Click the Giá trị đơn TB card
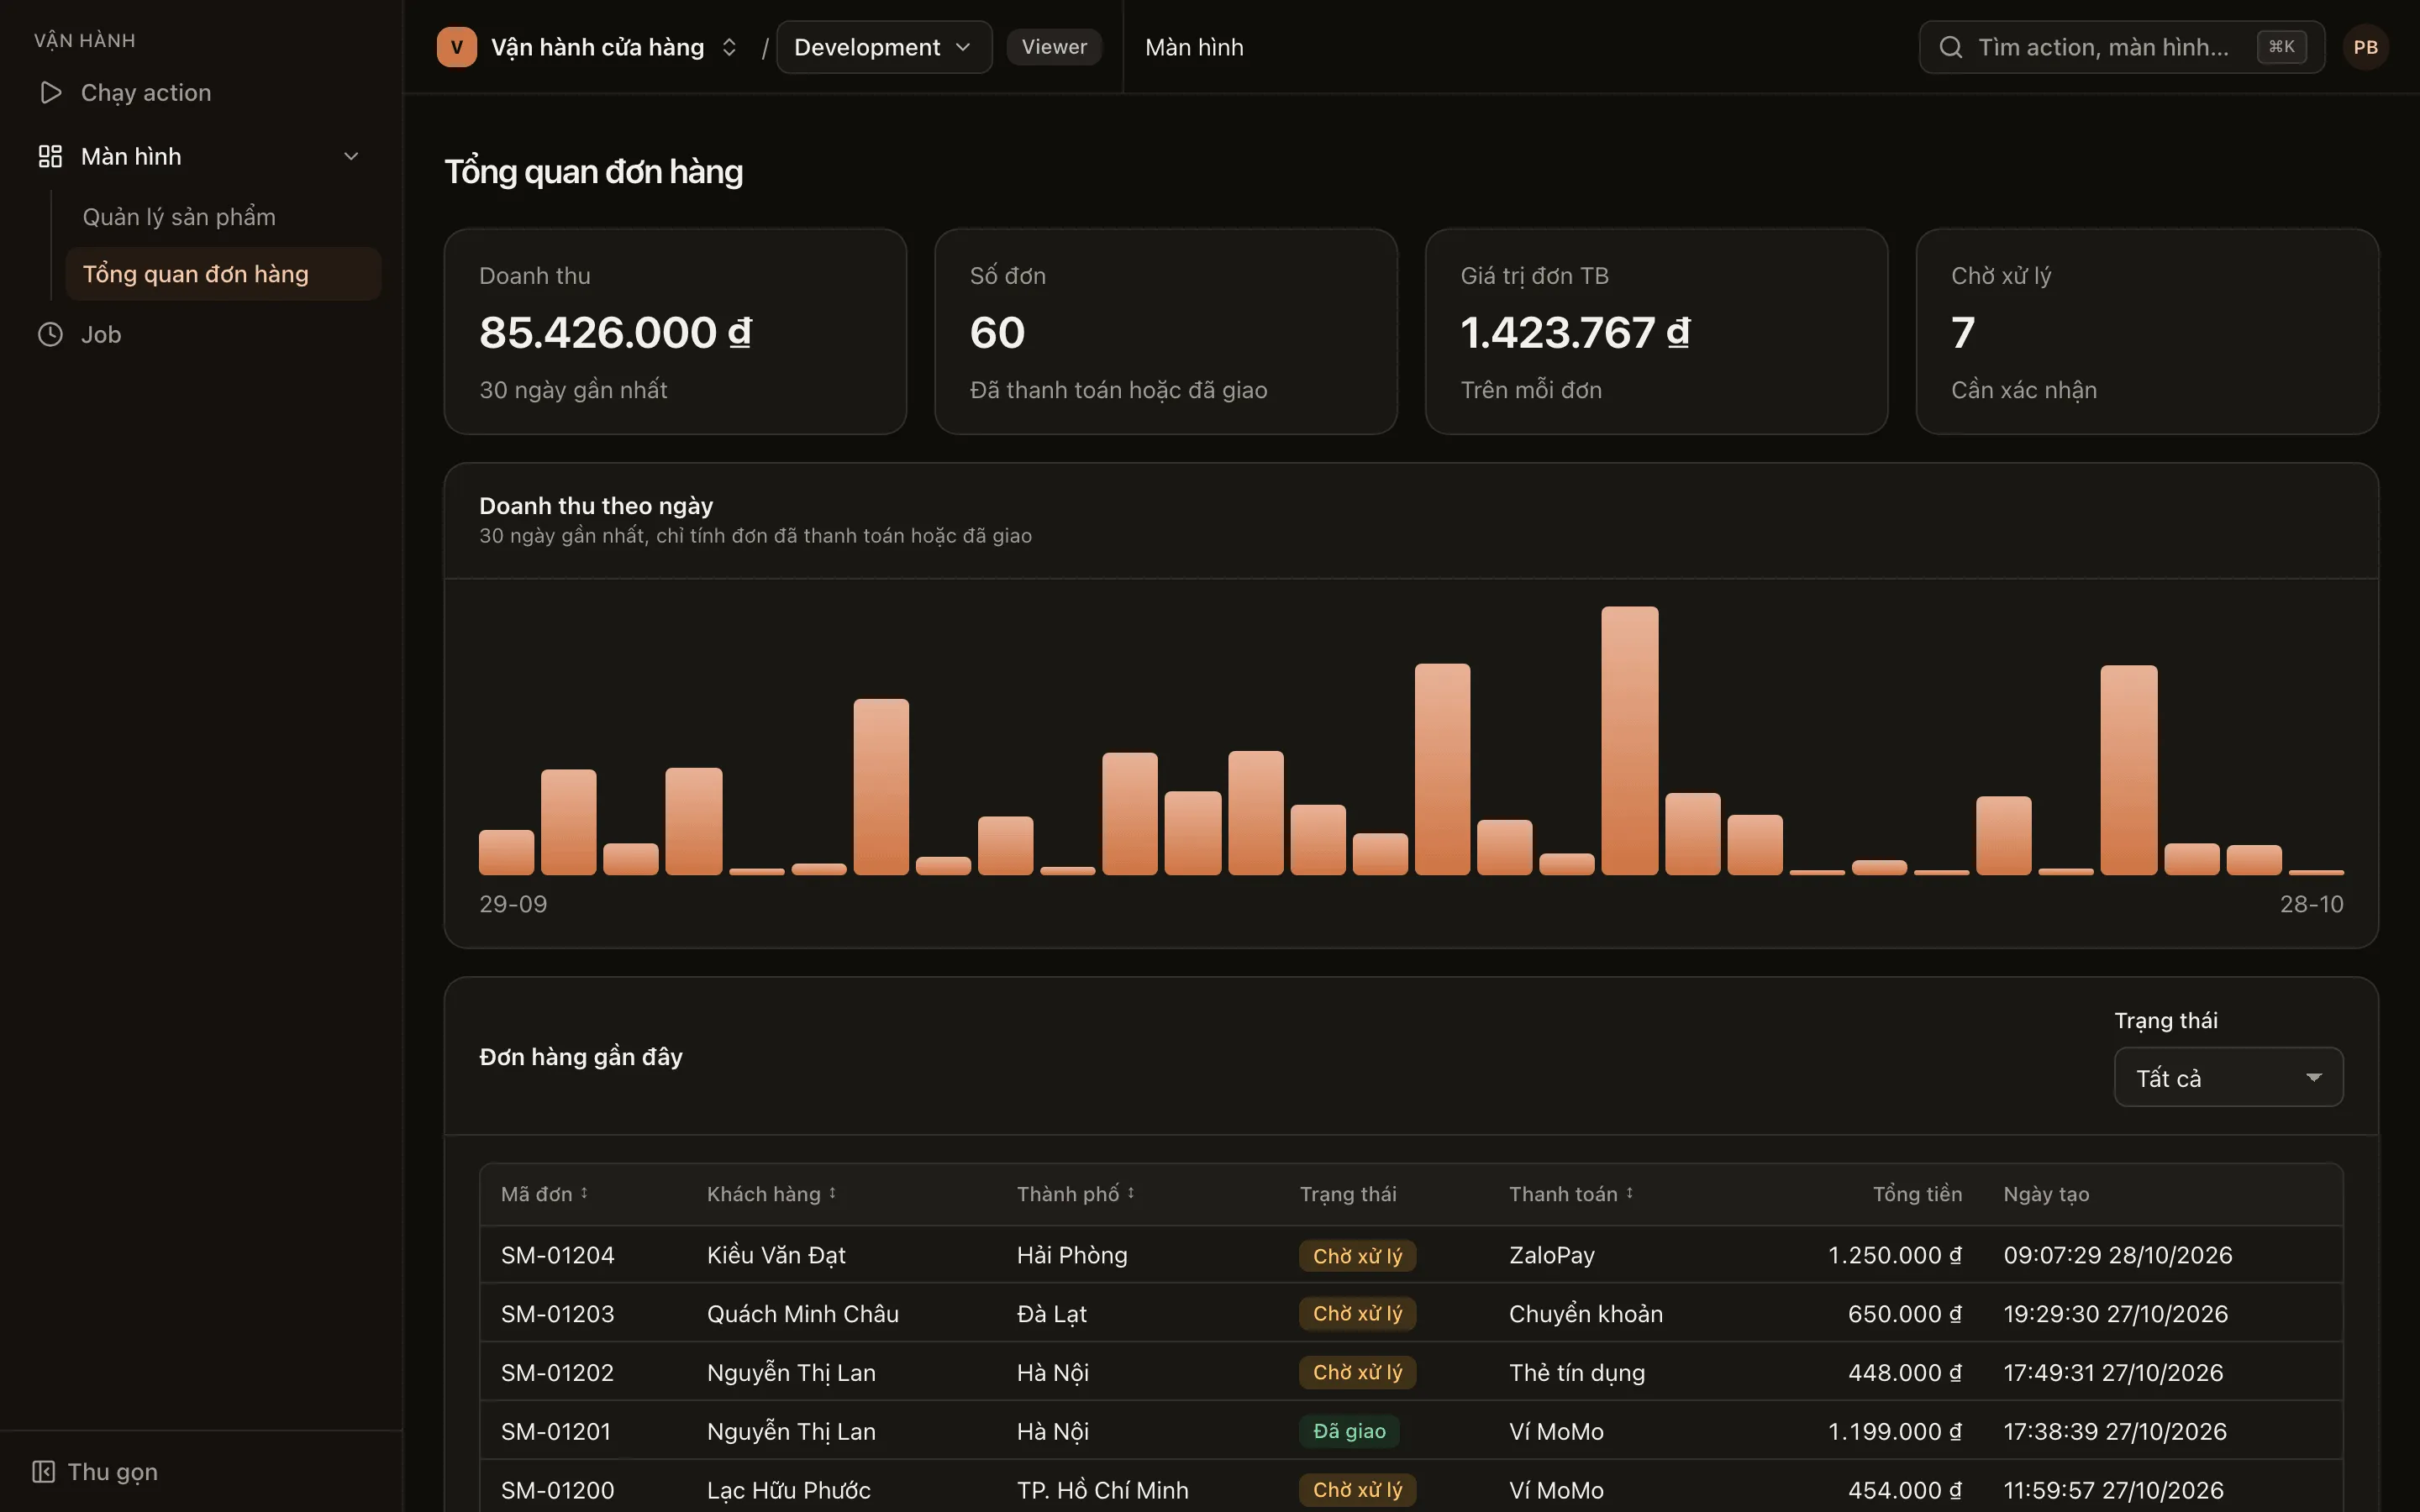Image resolution: width=2420 pixels, height=1512 pixels. (x=1656, y=332)
